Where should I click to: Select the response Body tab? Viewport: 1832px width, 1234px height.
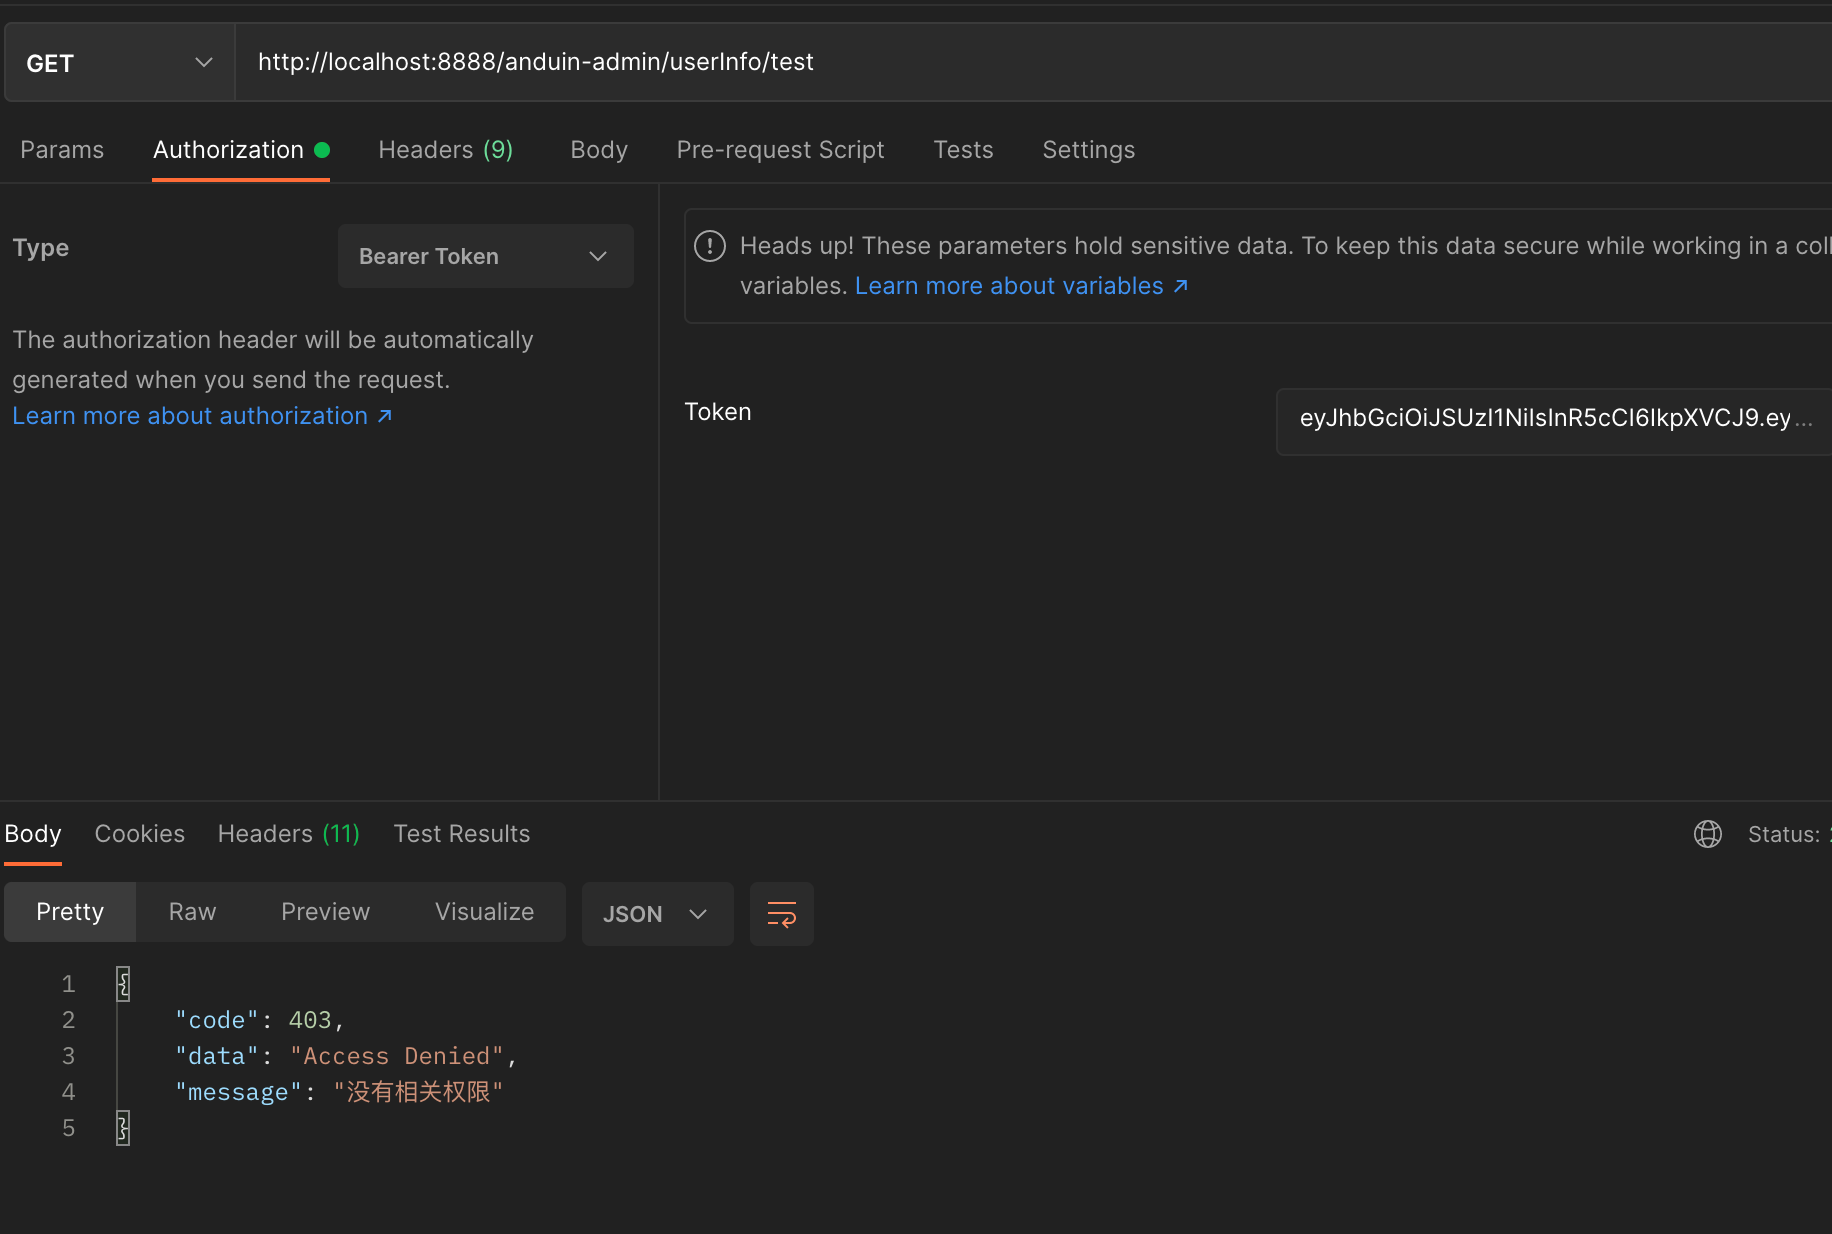(x=33, y=834)
